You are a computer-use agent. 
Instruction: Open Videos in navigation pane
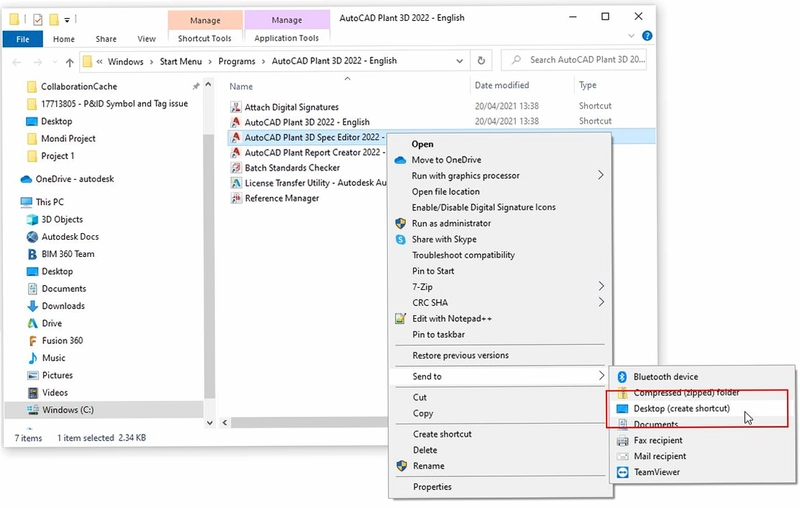click(55, 393)
